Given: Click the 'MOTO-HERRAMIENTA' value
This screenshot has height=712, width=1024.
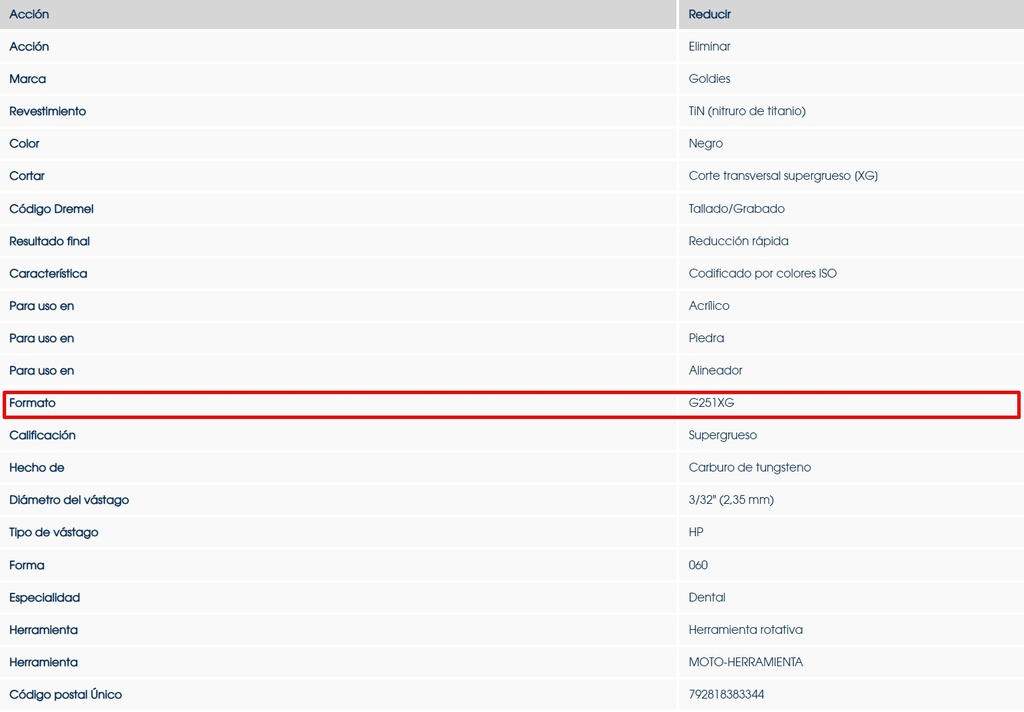Looking at the screenshot, I should [x=746, y=662].
